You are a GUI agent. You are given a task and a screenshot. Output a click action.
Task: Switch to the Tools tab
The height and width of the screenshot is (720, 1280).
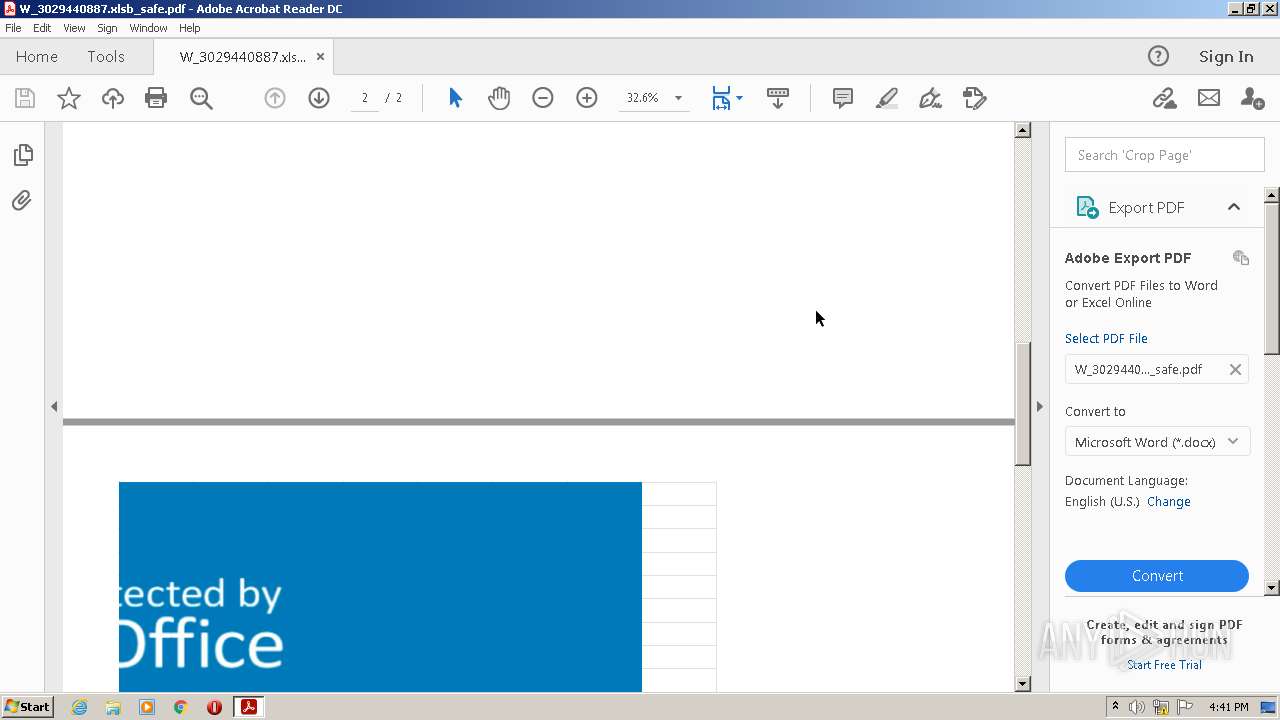click(x=106, y=56)
